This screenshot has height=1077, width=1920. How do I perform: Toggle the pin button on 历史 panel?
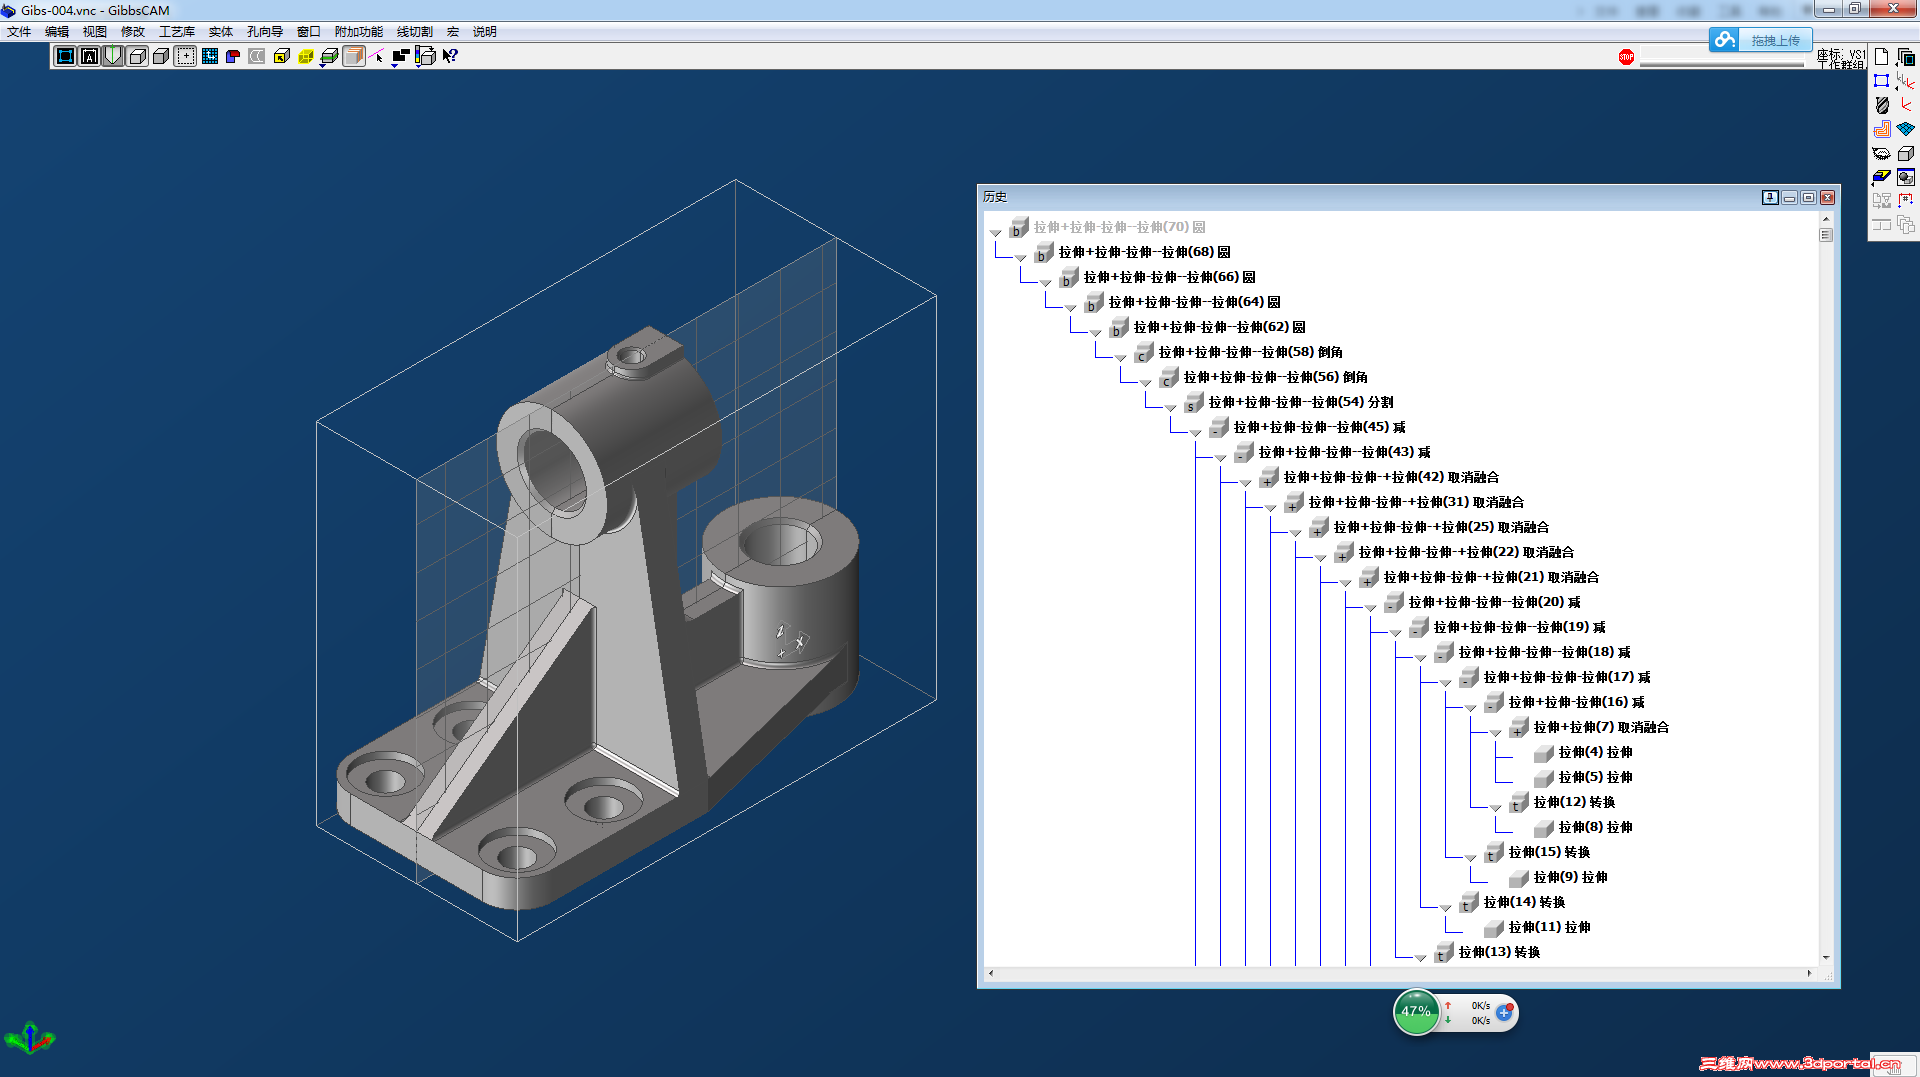(x=1770, y=197)
